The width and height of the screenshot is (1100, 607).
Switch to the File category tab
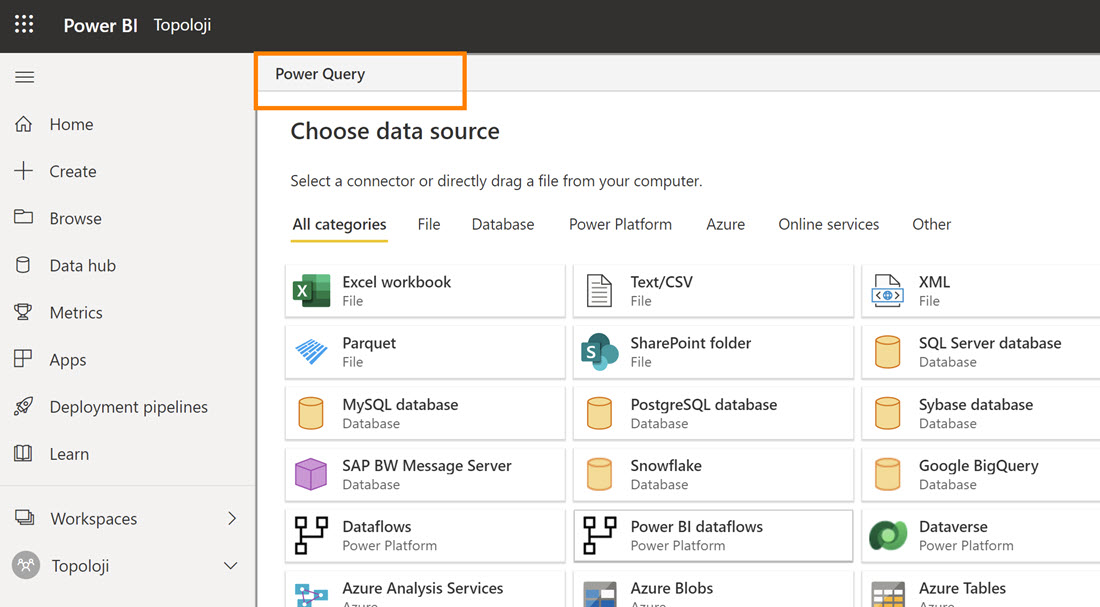429,225
